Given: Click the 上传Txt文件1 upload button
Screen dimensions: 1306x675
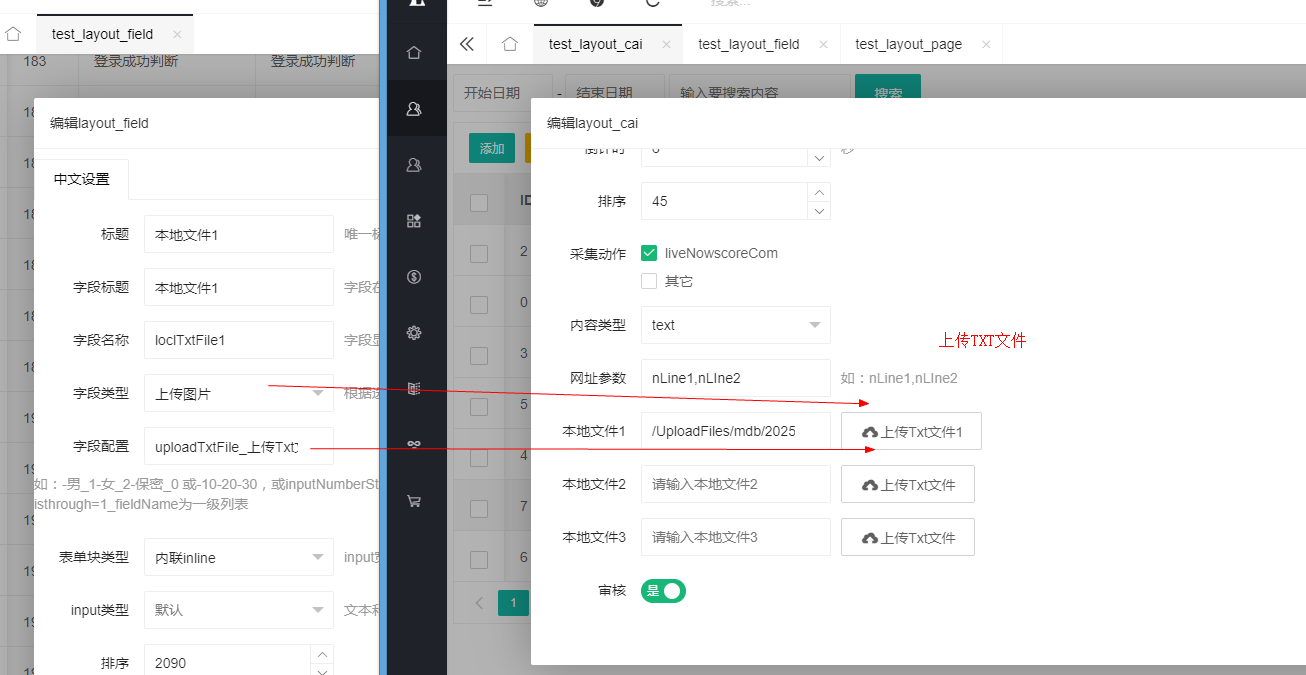Looking at the screenshot, I should [911, 431].
